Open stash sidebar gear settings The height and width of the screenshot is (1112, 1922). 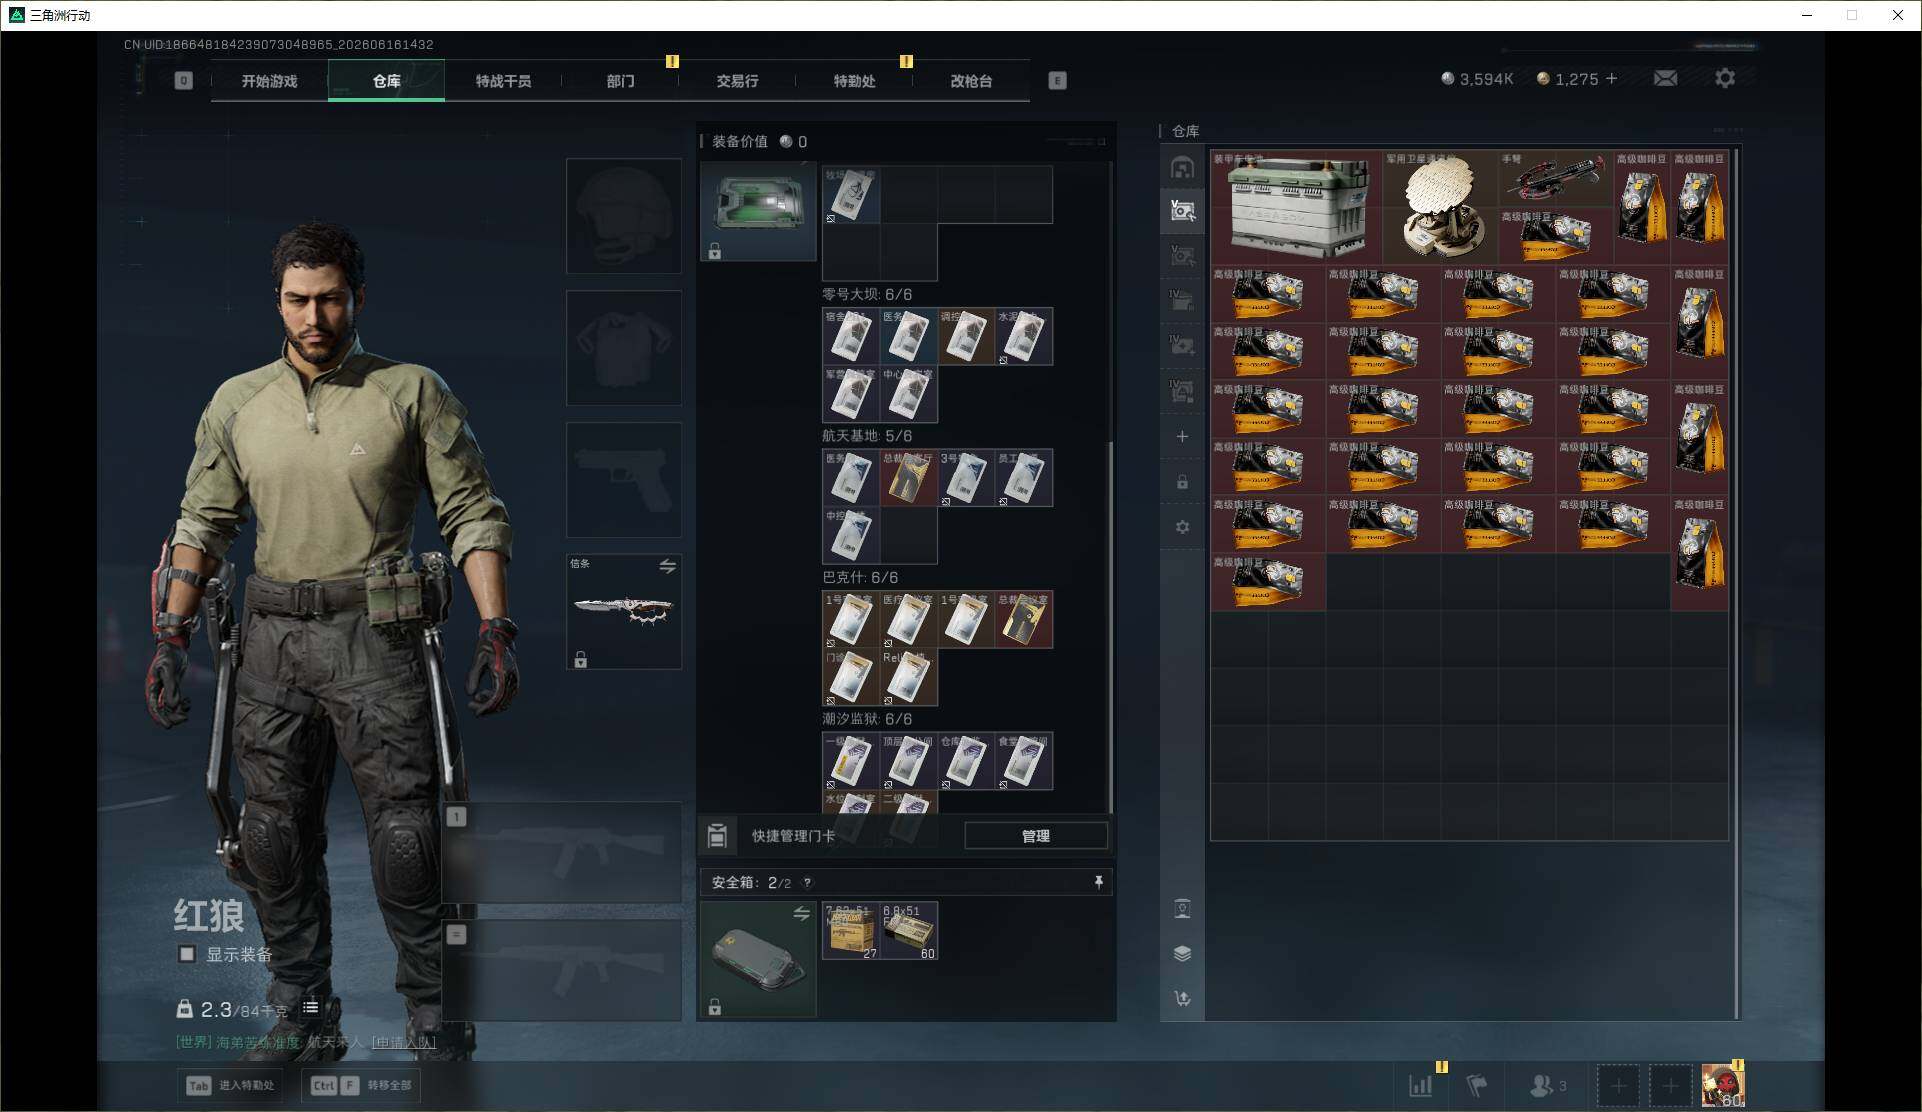[x=1182, y=527]
